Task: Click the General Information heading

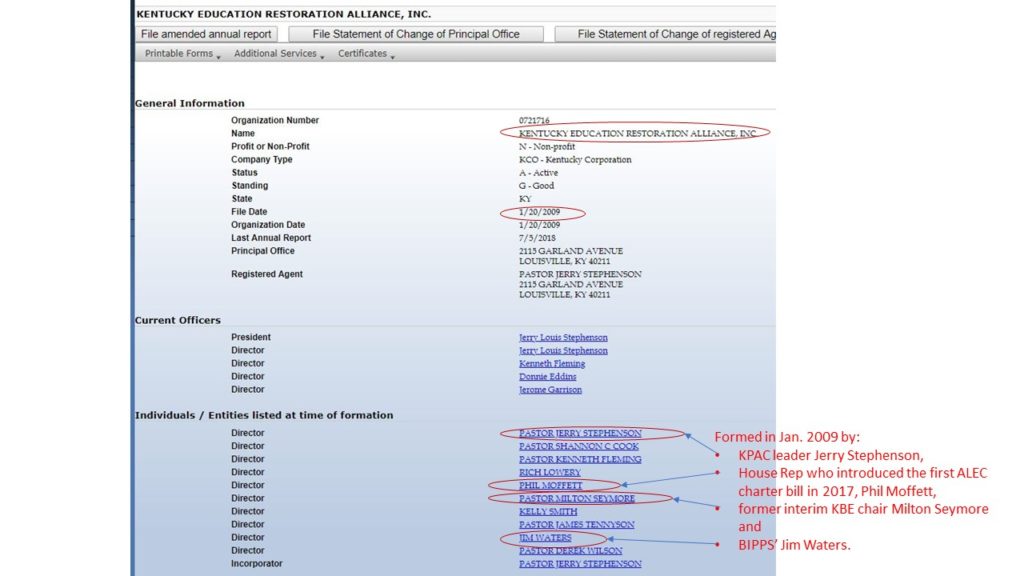Action: 189,103
